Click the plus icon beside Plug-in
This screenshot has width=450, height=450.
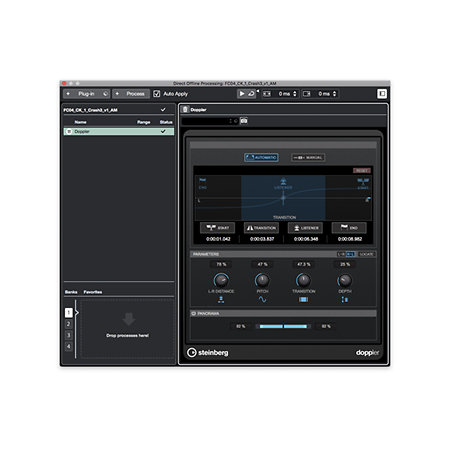[x=68, y=94]
